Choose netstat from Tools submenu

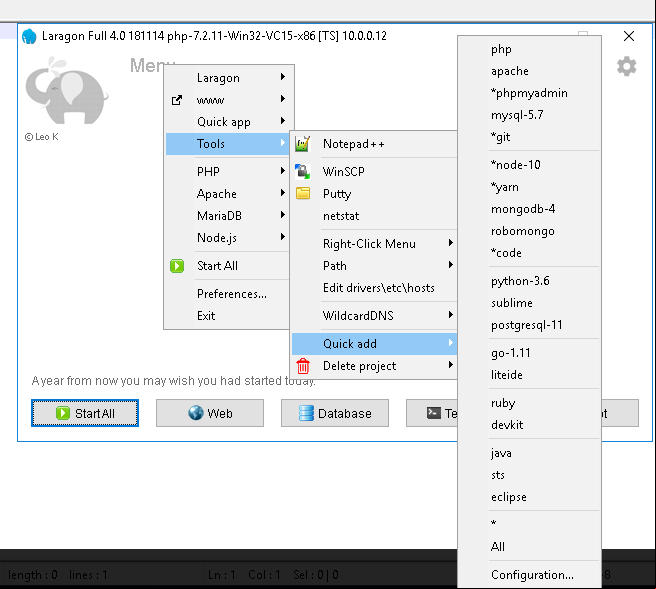[374, 216]
